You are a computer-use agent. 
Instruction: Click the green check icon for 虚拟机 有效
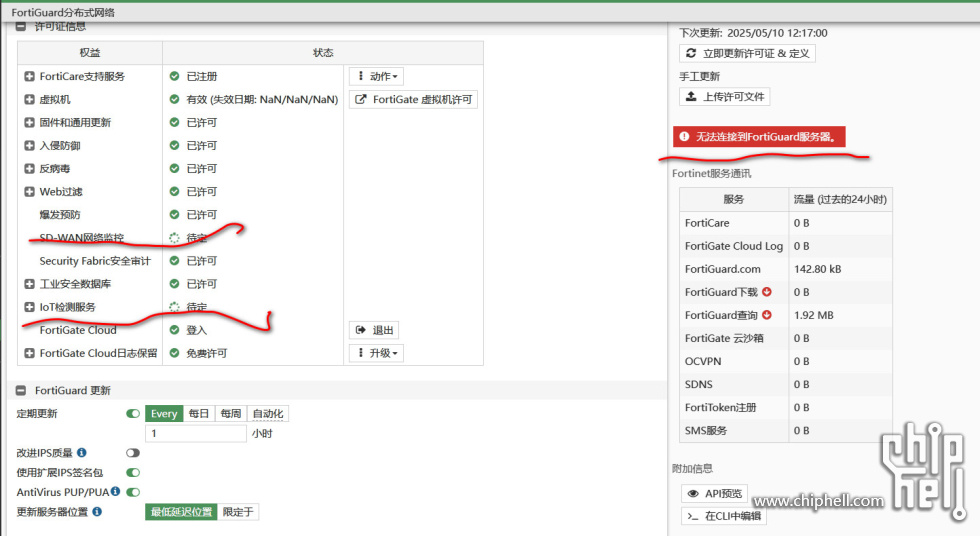[x=174, y=99]
